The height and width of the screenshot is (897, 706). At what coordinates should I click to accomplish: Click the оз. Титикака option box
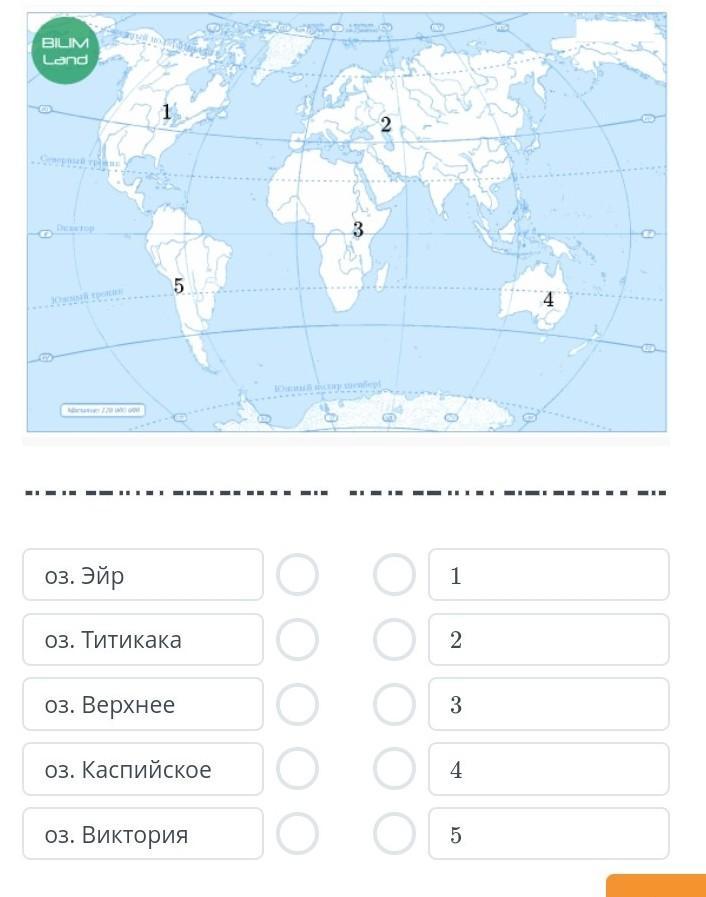click(x=143, y=639)
